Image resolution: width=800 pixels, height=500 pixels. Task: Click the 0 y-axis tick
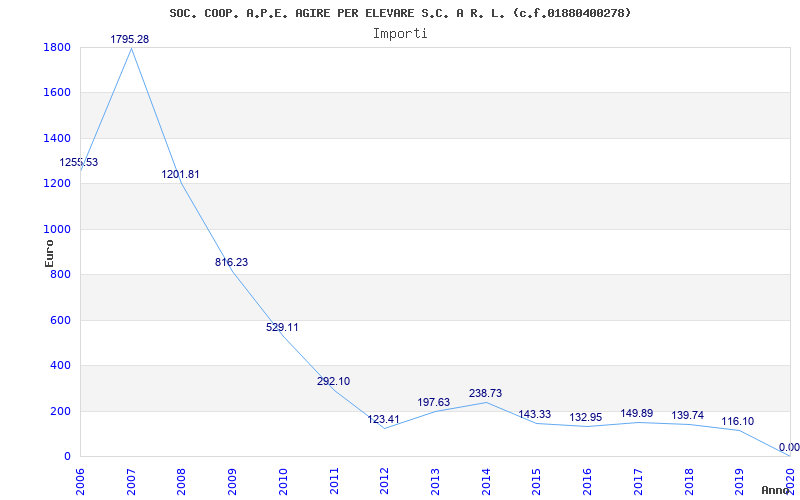[67, 456]
